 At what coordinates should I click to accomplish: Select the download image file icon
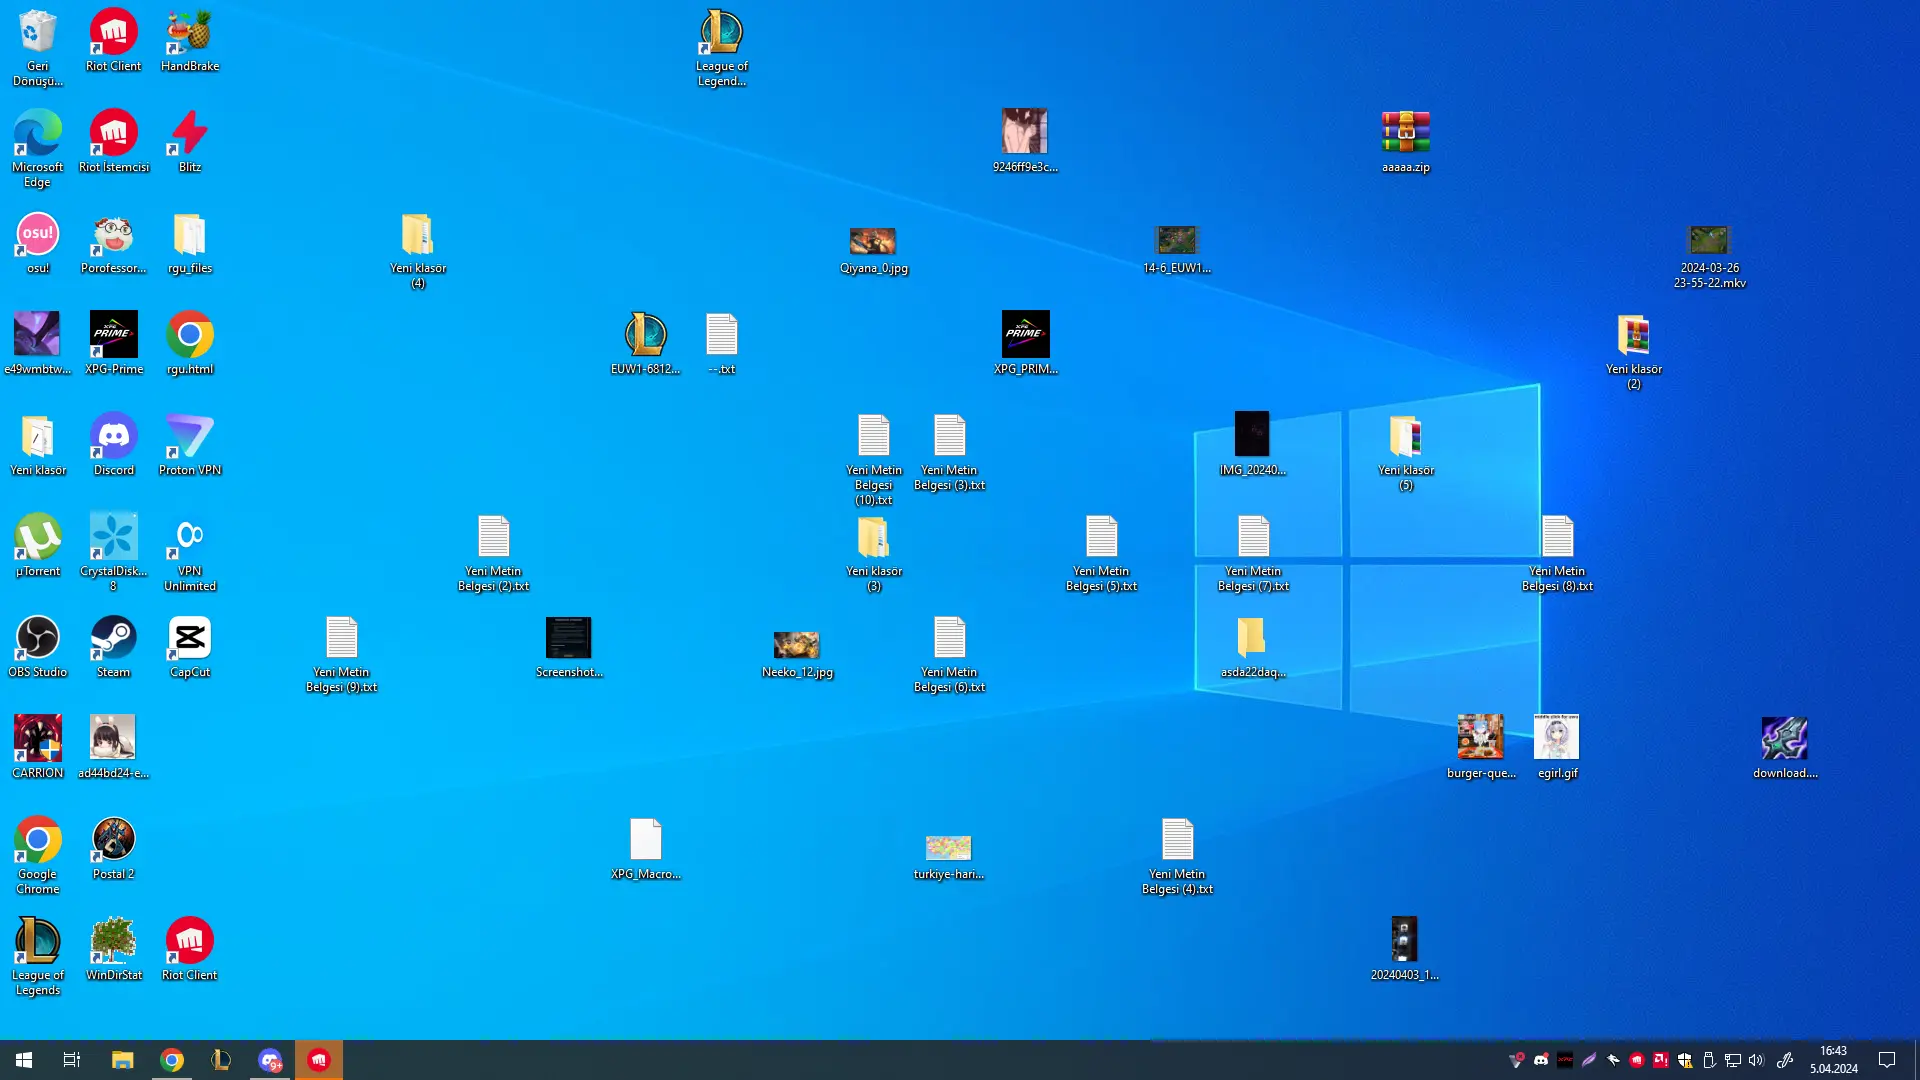[1786, 747]
